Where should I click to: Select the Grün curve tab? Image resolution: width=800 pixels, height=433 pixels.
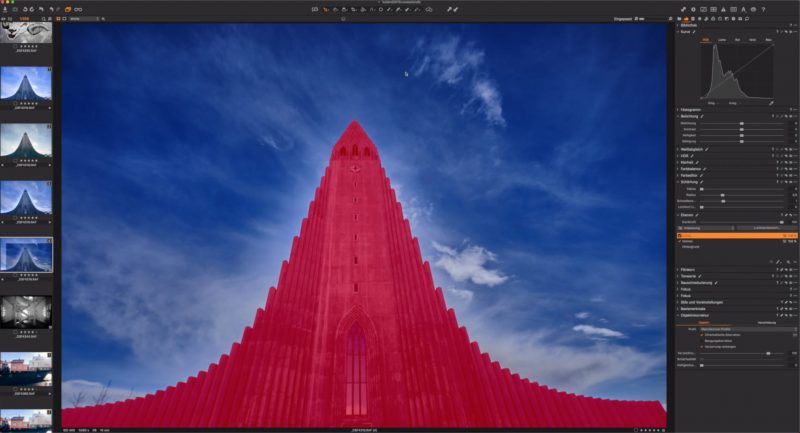tap(753, 40)
